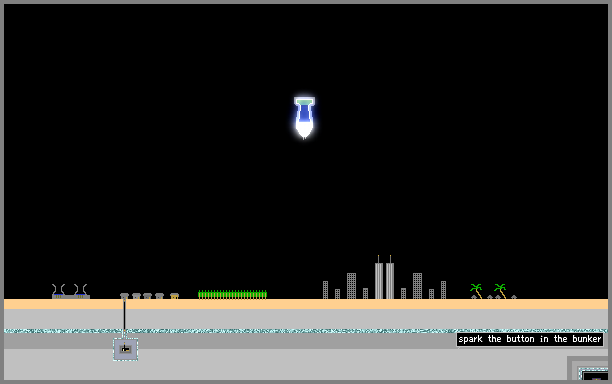Select the right twin tower skyscraper

[390, 278]
